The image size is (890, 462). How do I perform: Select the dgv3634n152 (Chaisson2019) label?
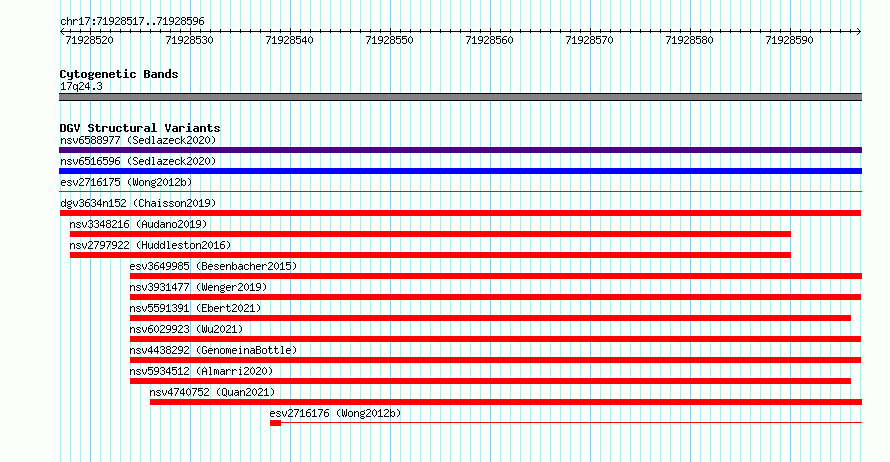138,203
